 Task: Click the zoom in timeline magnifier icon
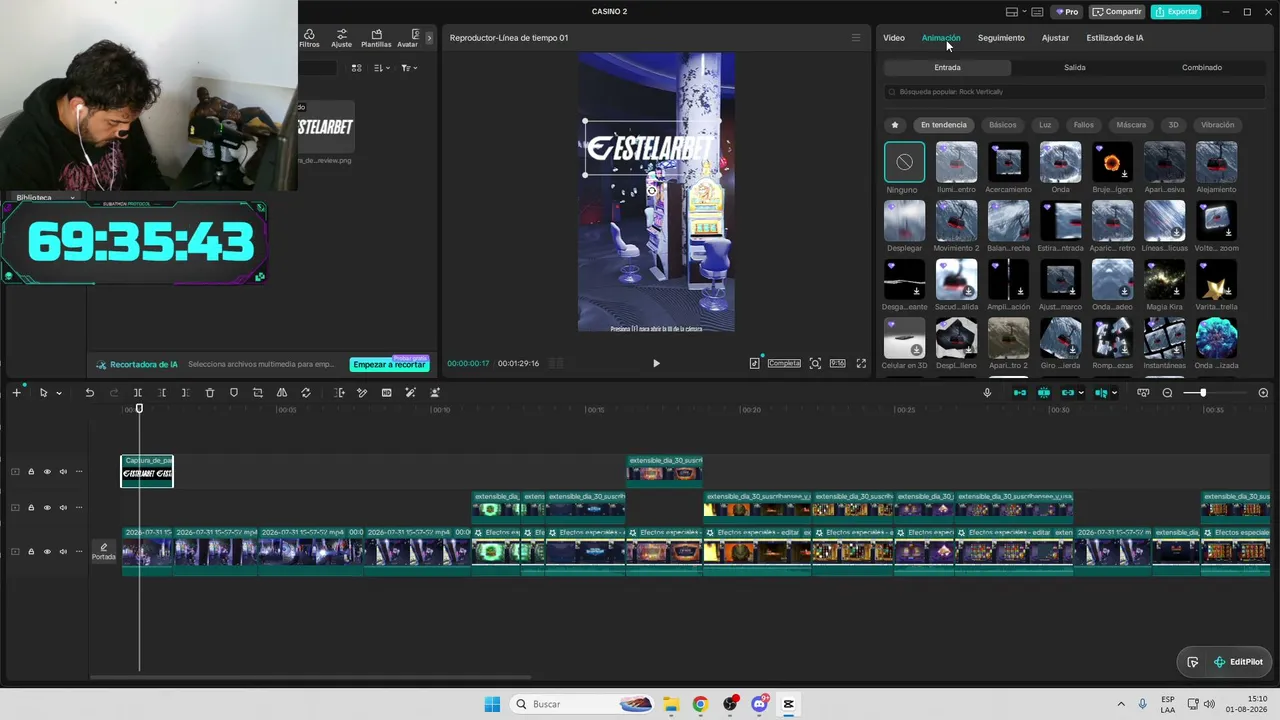pos(1263,393)
